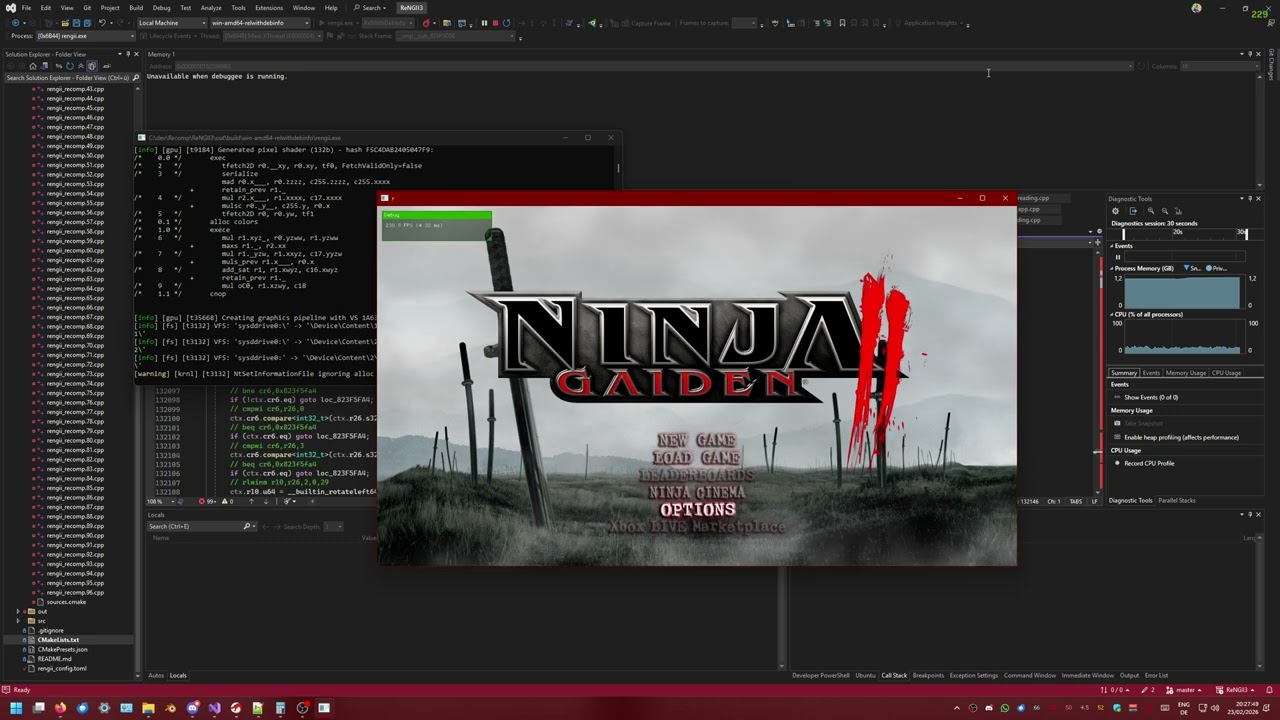Click the Solution Explorer Home icon

pos(32,66)
